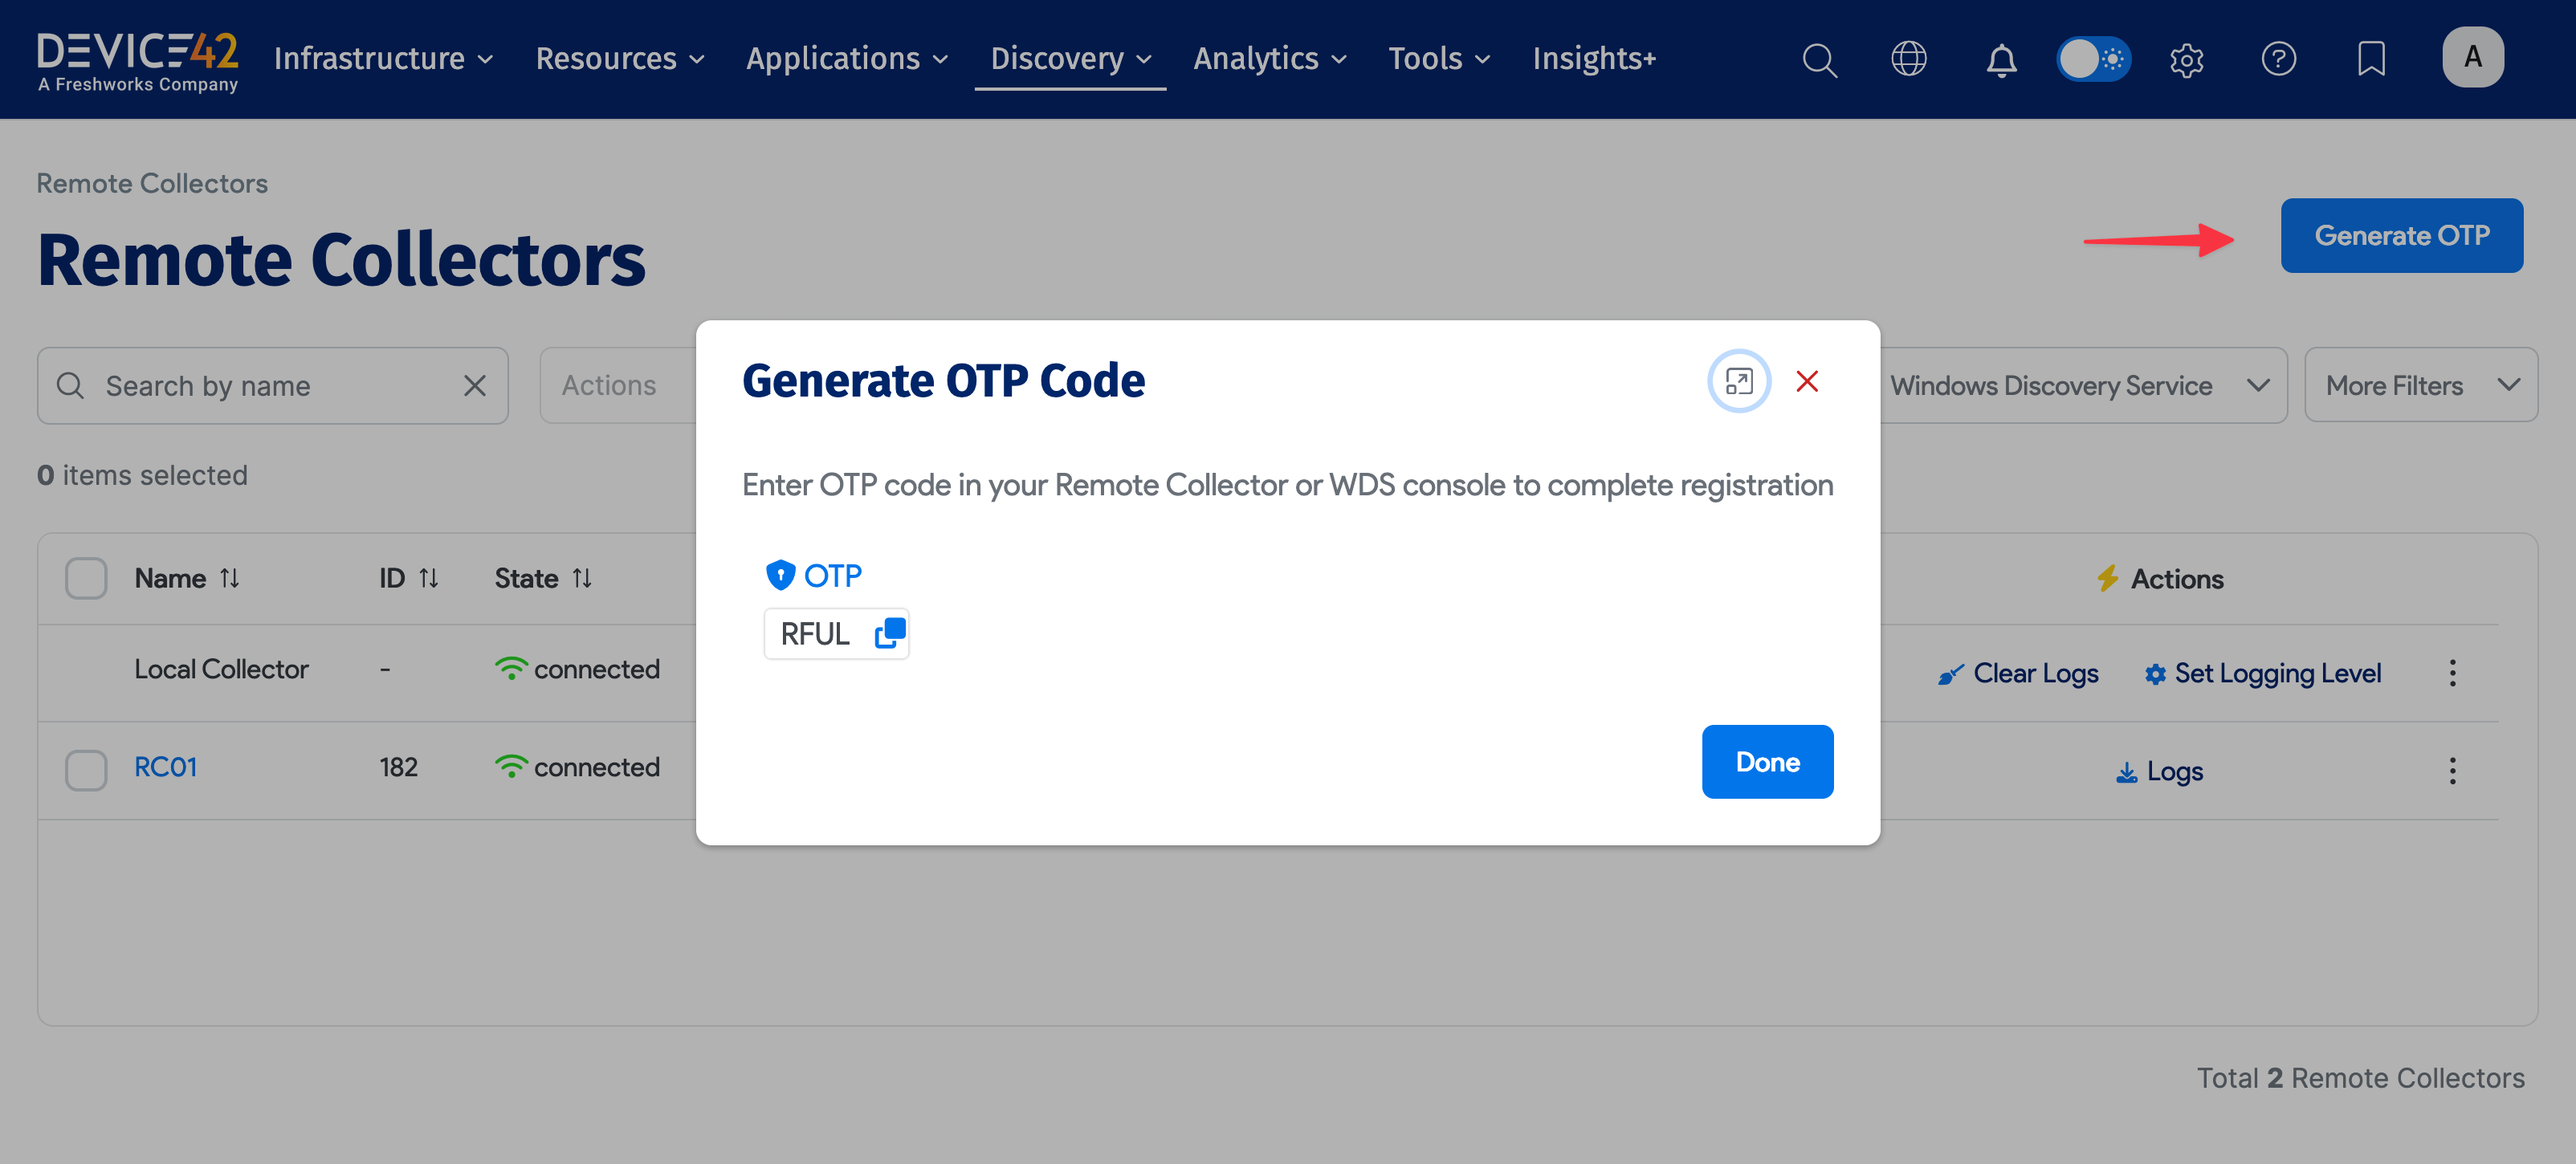View notifications via the bell icon

click(2001, 59)
